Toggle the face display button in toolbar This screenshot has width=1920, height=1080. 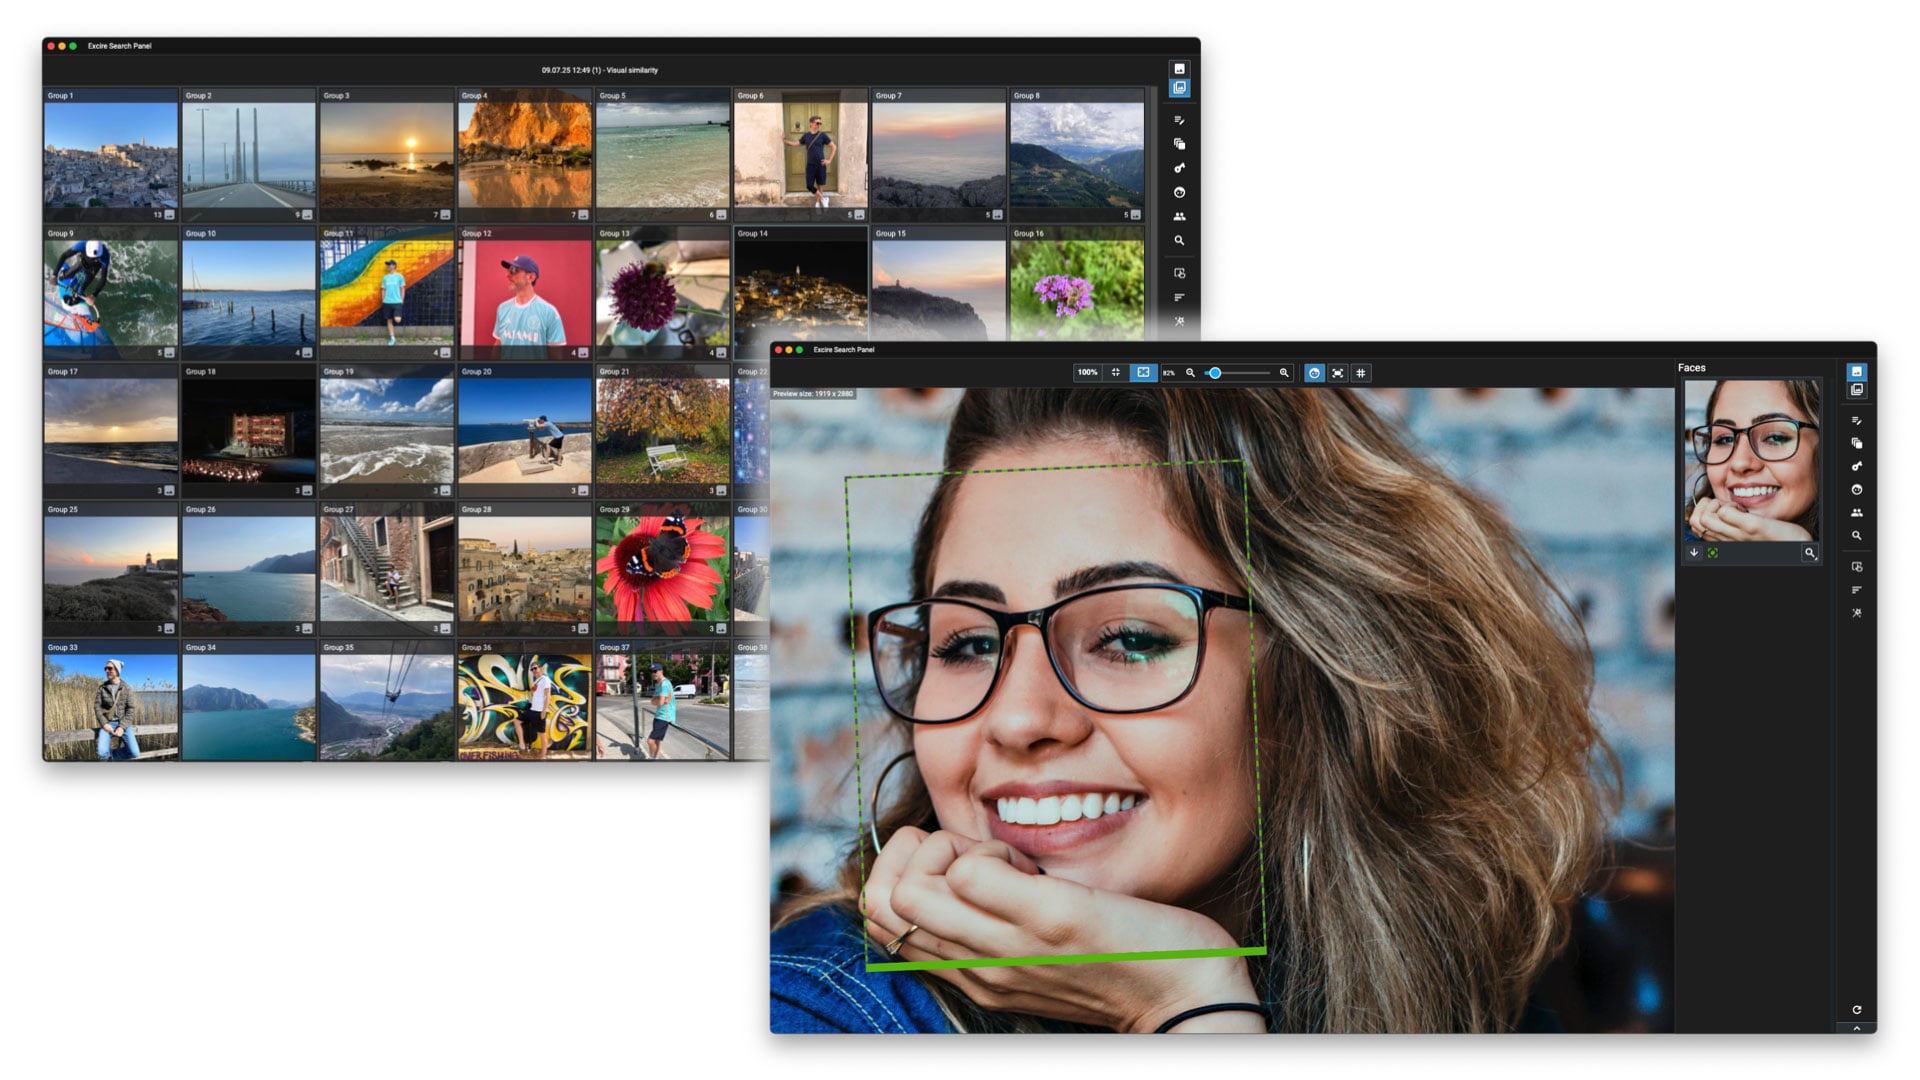(1314, 373)
